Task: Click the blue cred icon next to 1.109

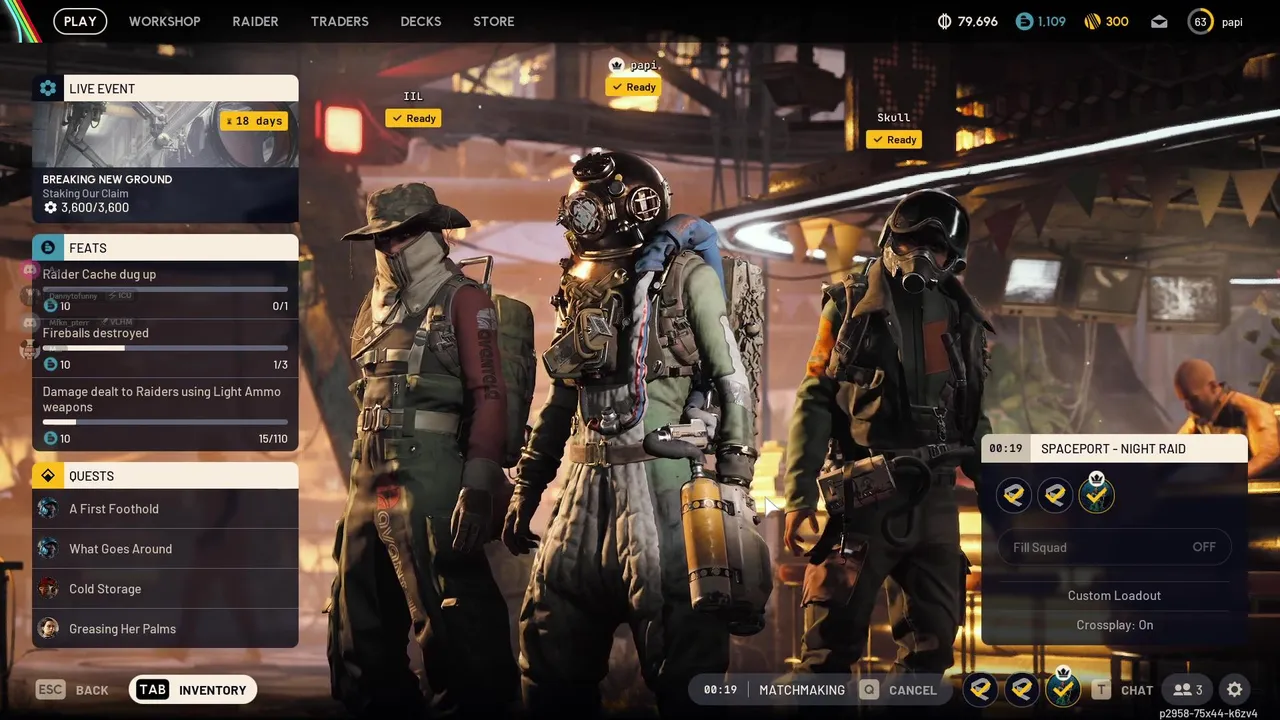Action: [1023, 21]
